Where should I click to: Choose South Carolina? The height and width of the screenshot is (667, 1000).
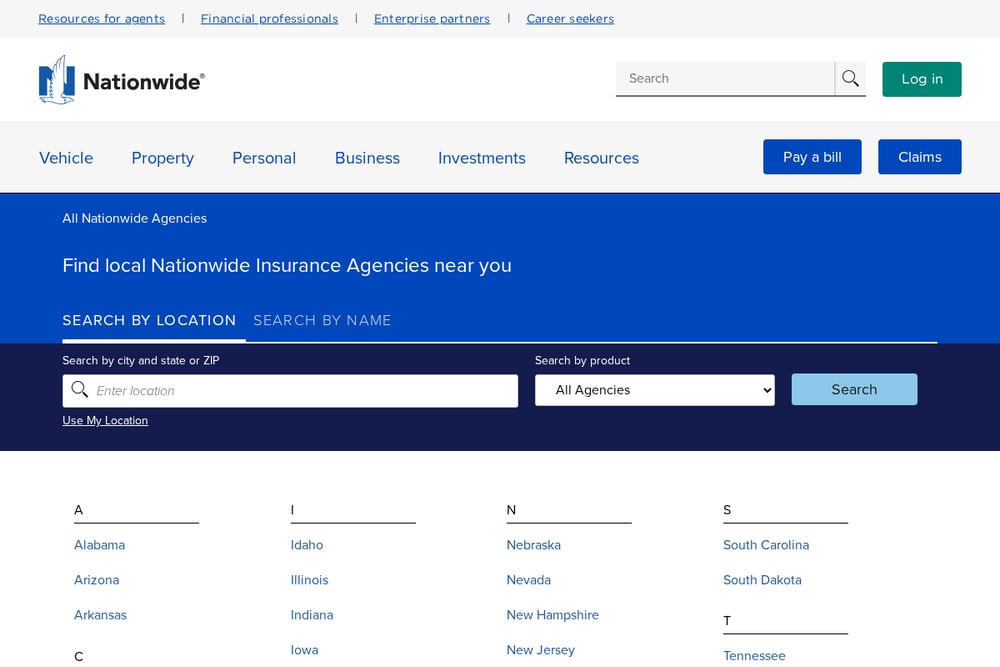[x=766, y=545]
